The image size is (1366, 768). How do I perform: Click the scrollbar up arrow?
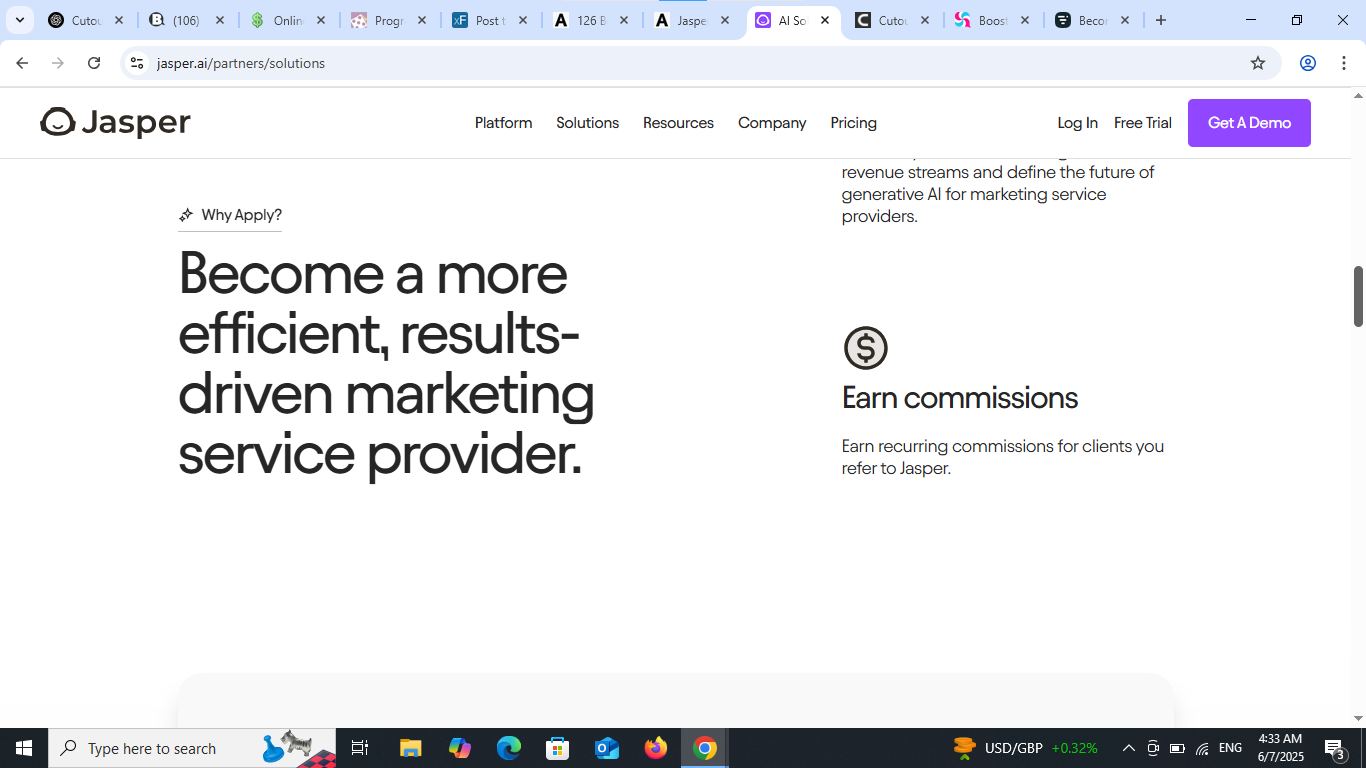pos(1358,96)
